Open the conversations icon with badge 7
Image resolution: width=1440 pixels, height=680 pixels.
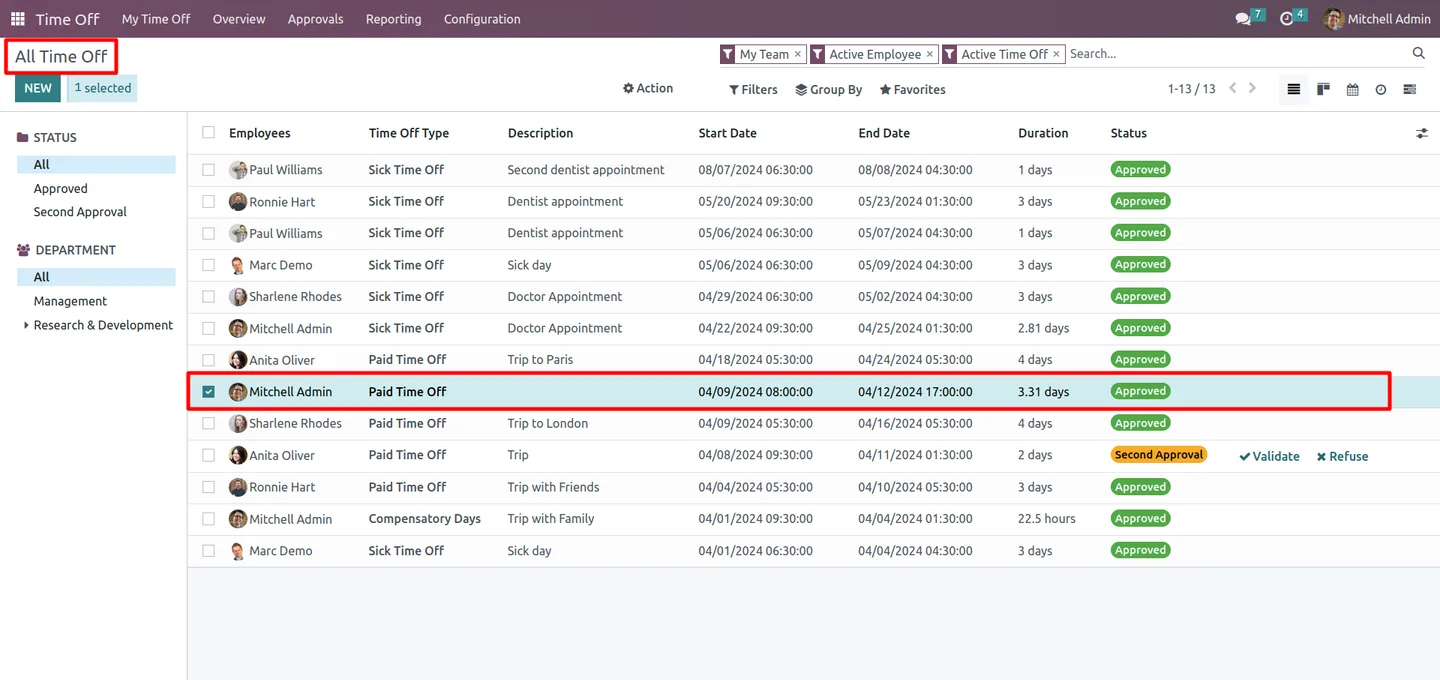[1243, 19]
